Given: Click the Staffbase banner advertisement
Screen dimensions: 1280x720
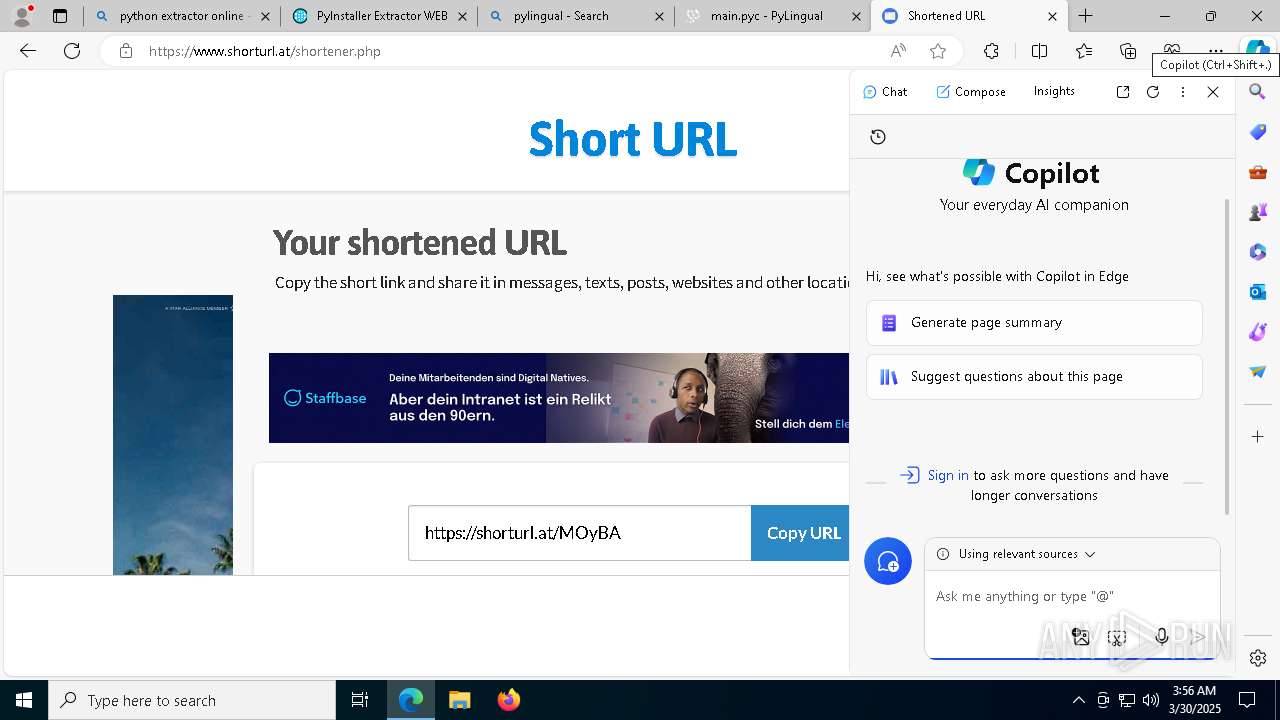Looking at the screenshot, I should click(559, 398).
